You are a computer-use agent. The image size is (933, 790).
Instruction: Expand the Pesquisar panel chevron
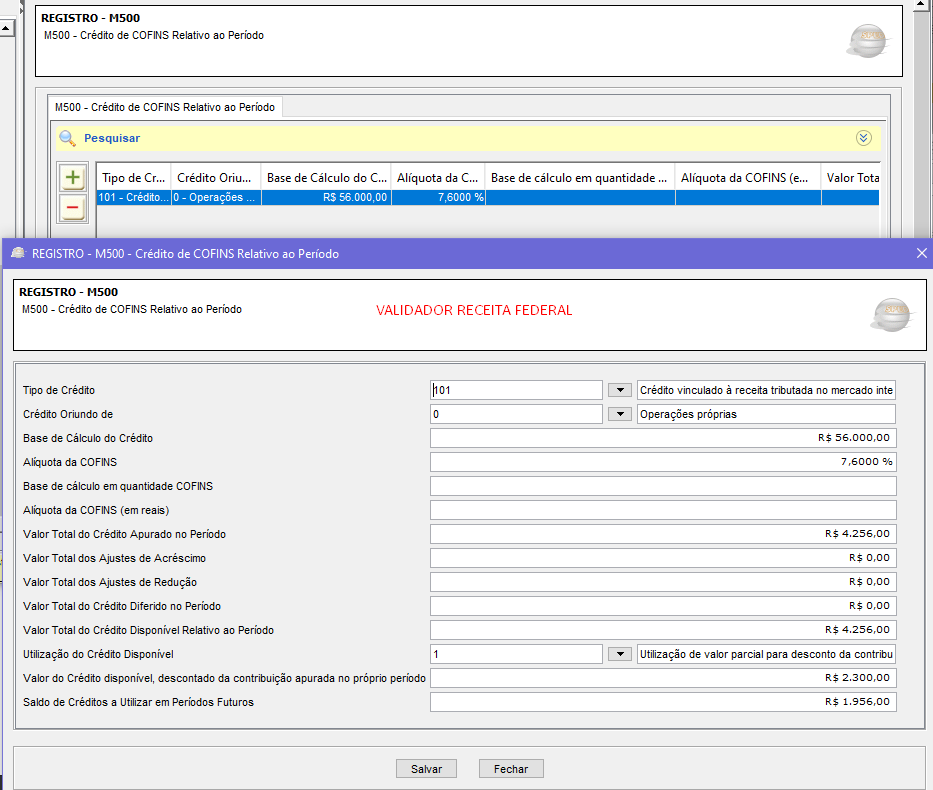click(x=863, y=138)
